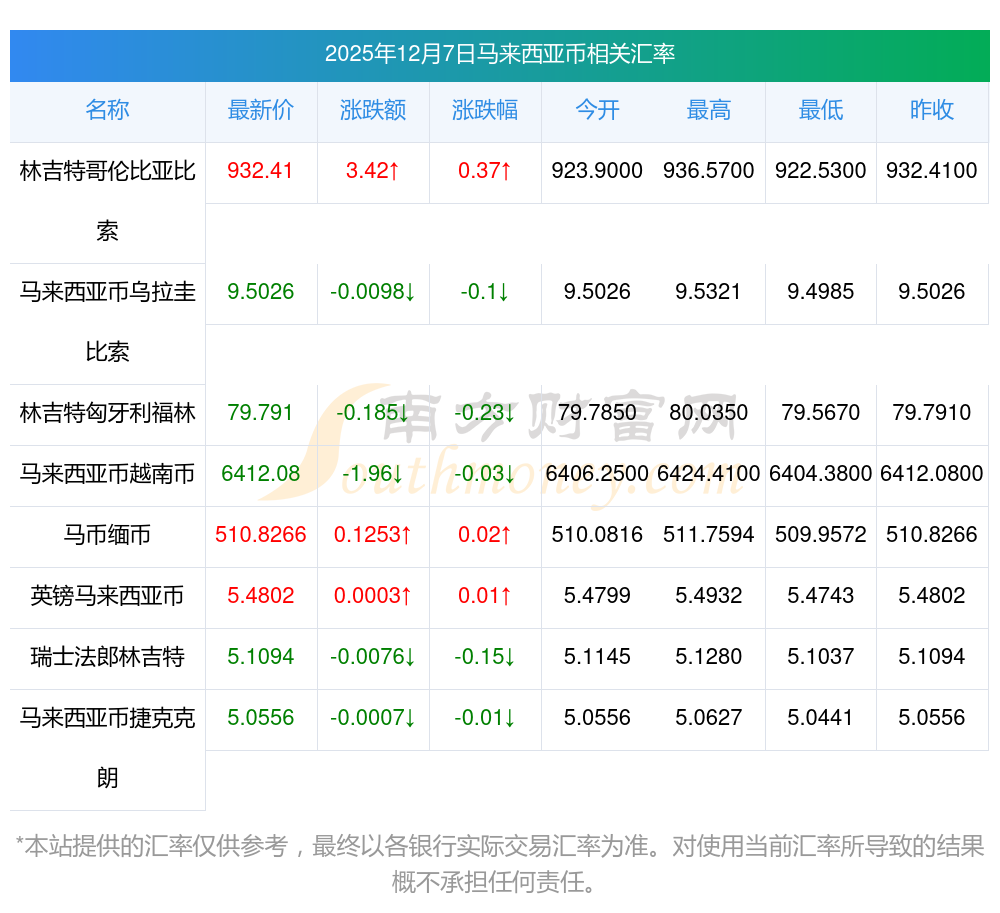
Task: Open the 林吉特匈牙利福林 row name
Action: (107, 413)
